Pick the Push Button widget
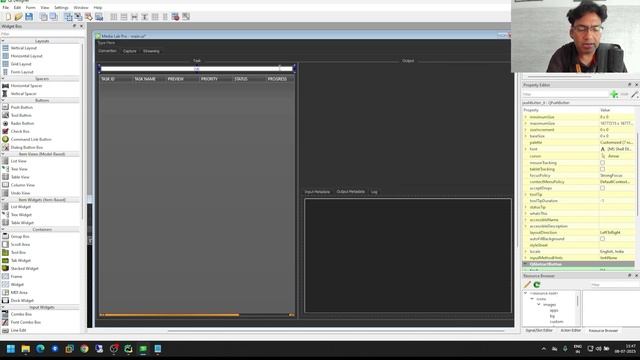The image size is (640, 360). click(x=22, y=107)
